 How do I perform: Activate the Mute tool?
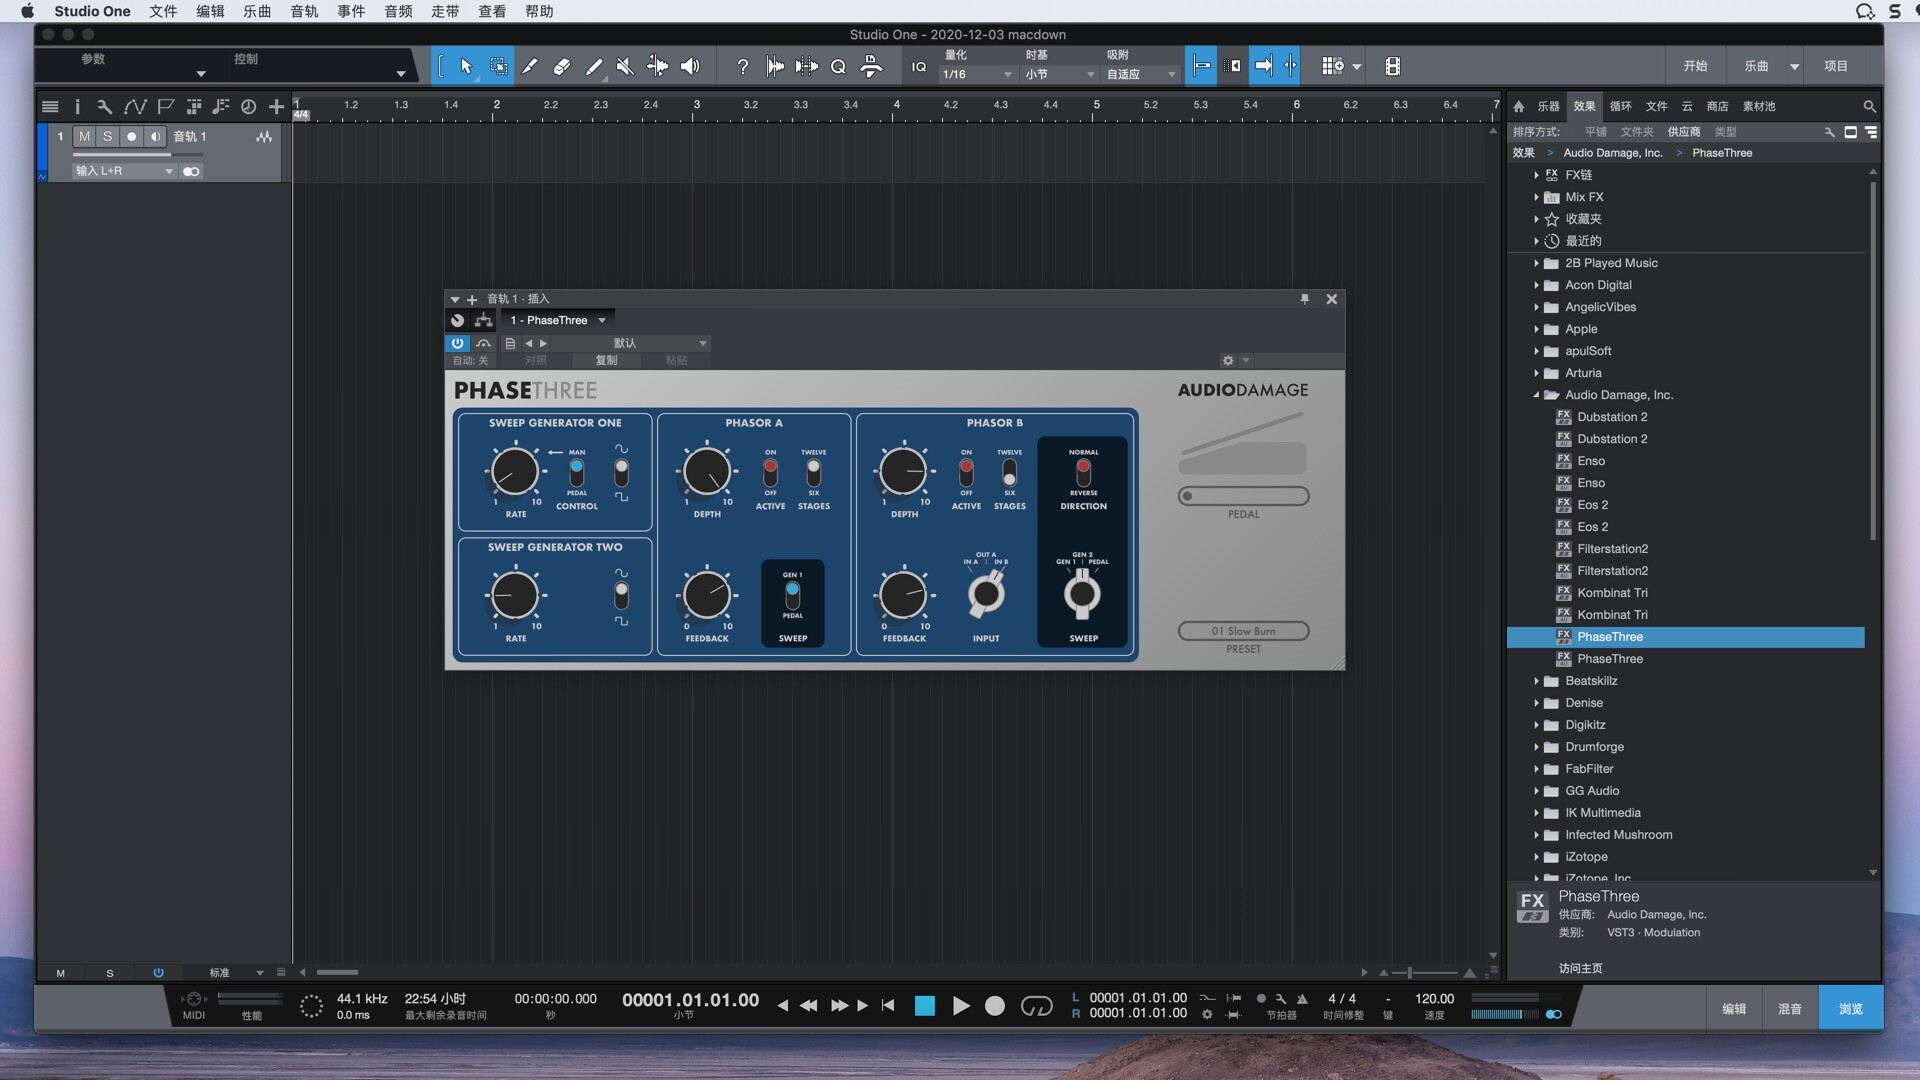[625, 66]
